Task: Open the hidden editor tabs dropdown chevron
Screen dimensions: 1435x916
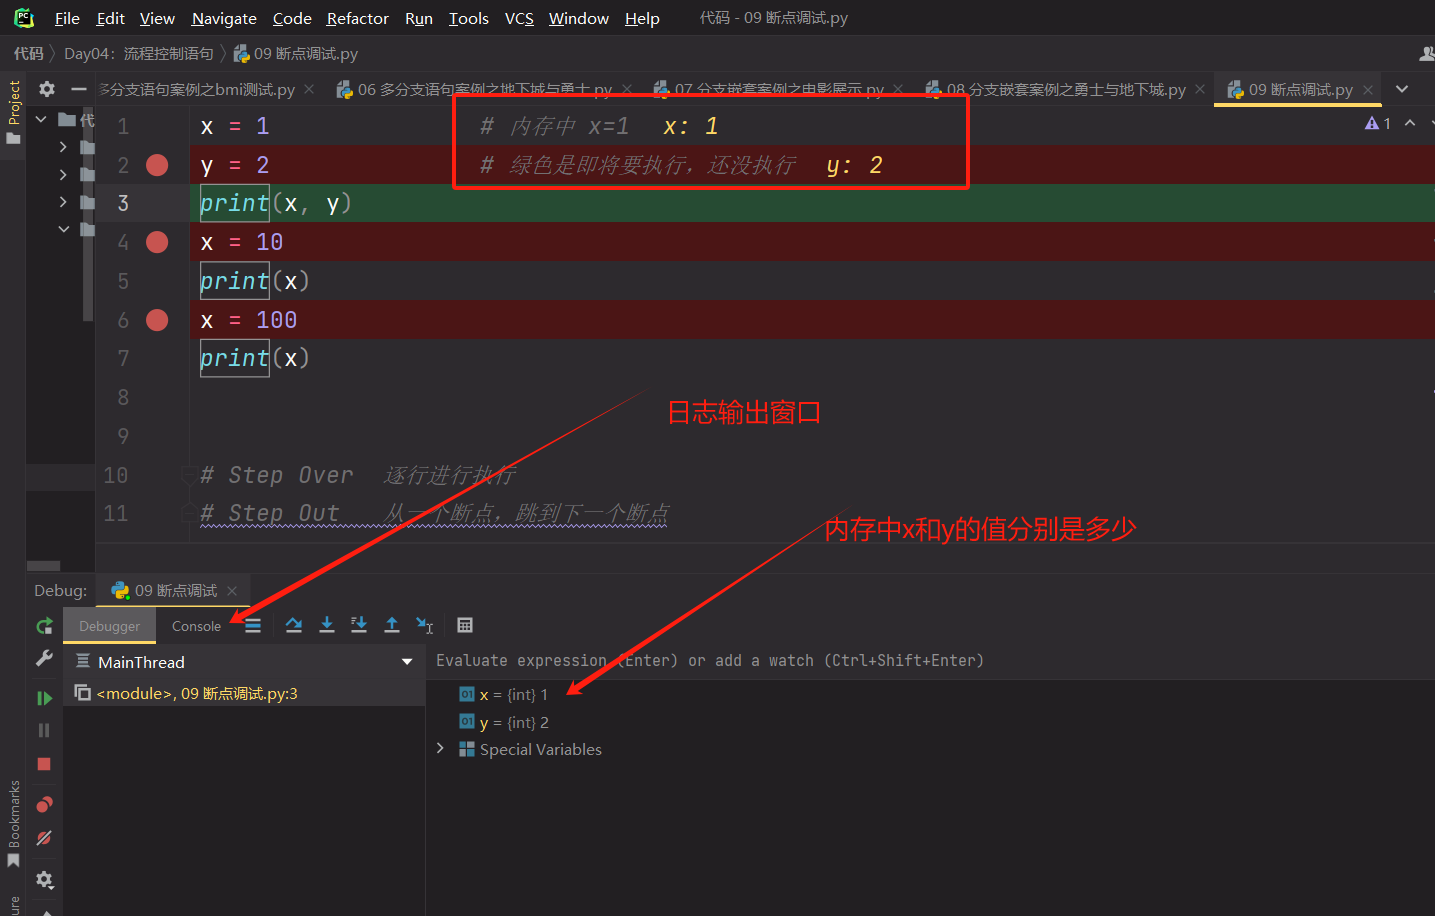Action: 1402,89
